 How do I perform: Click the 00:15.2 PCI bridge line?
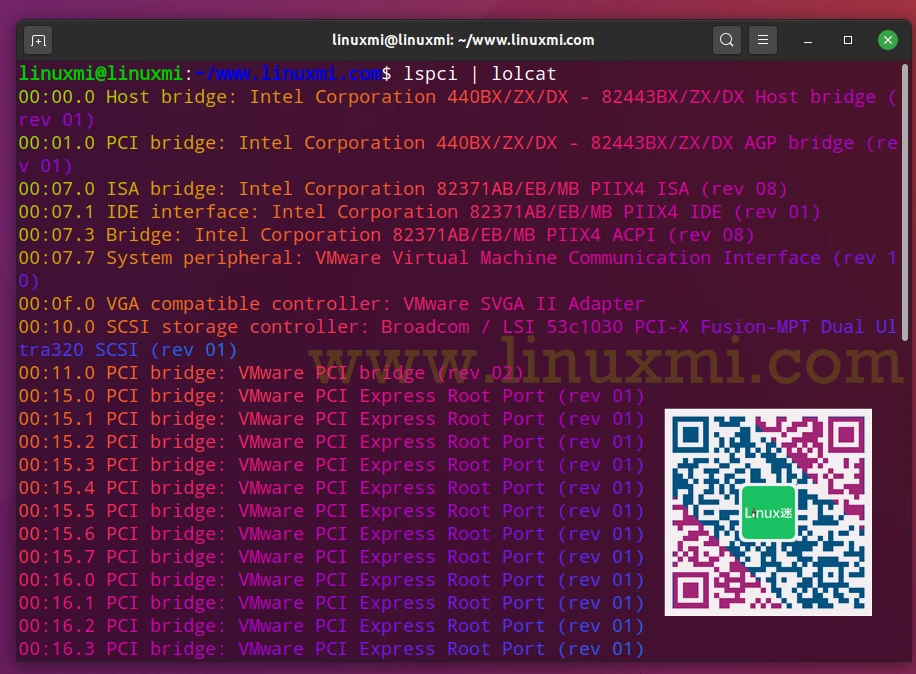coord(331,442)
